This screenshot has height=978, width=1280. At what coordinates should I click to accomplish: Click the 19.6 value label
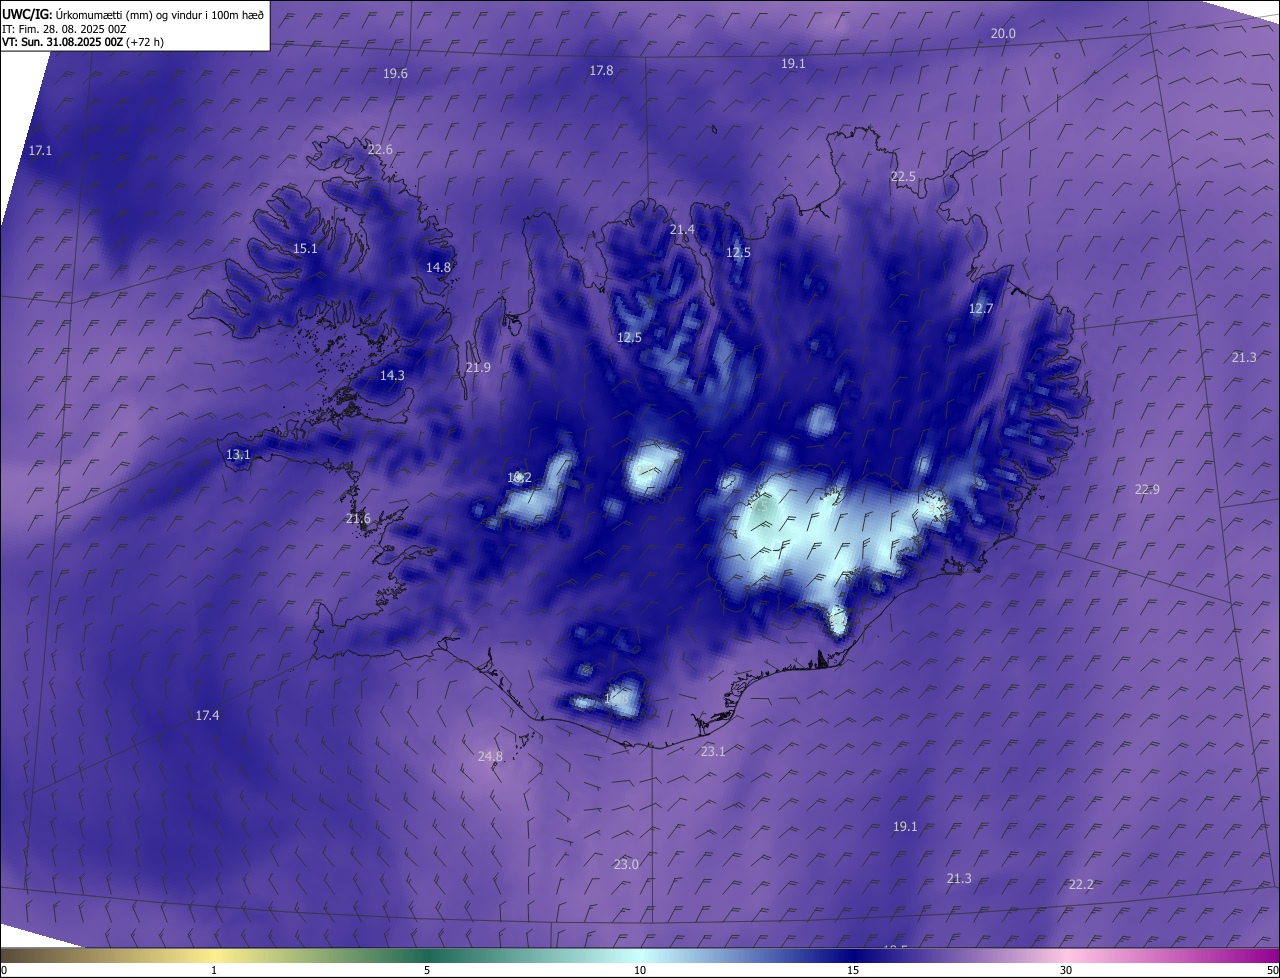point(395,74)
